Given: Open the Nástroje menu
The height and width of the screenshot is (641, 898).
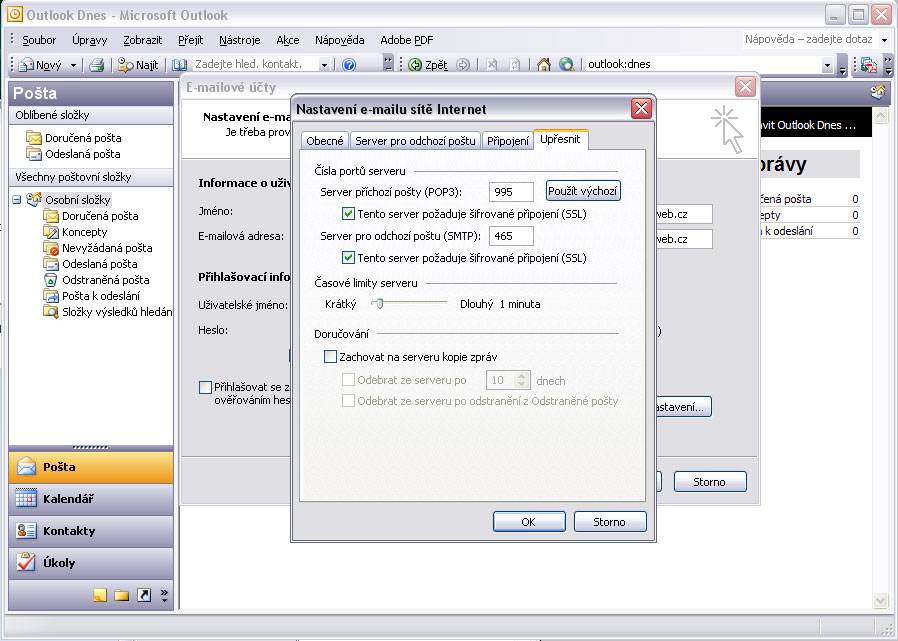Looking at the screenshot, I should (240, 40).
